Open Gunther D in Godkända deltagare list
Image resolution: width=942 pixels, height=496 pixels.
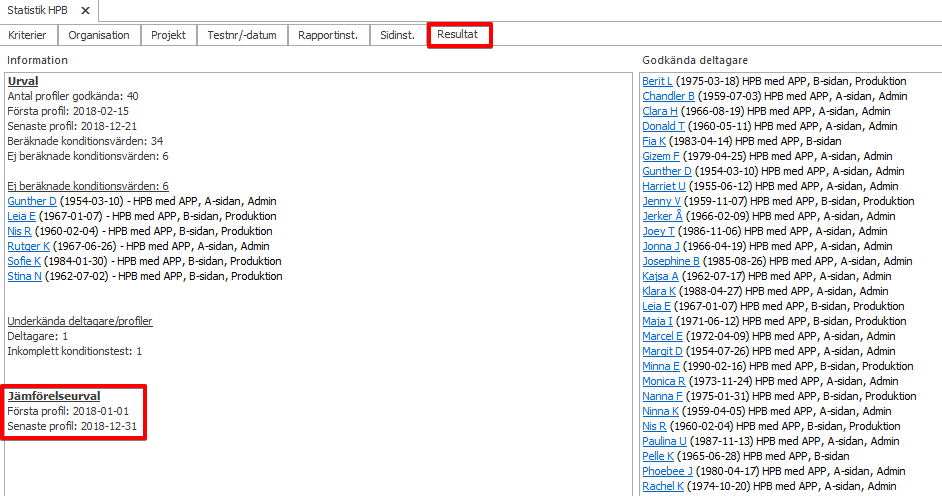tap(667, 171)
